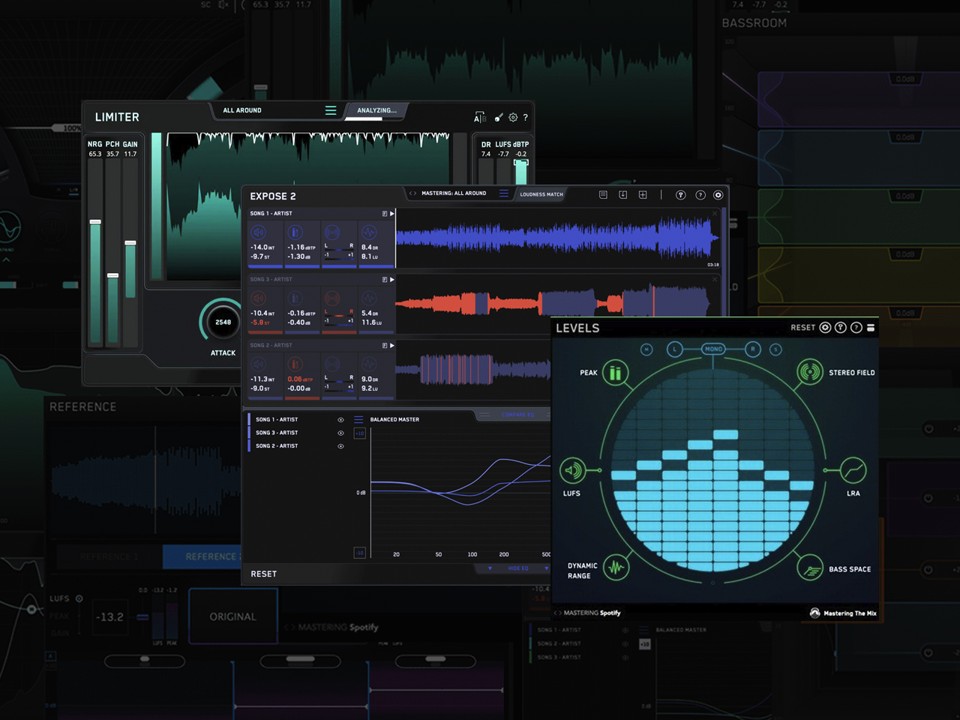
Task: Click the Song 2 red peak warning icon
Action: point(295,364)
